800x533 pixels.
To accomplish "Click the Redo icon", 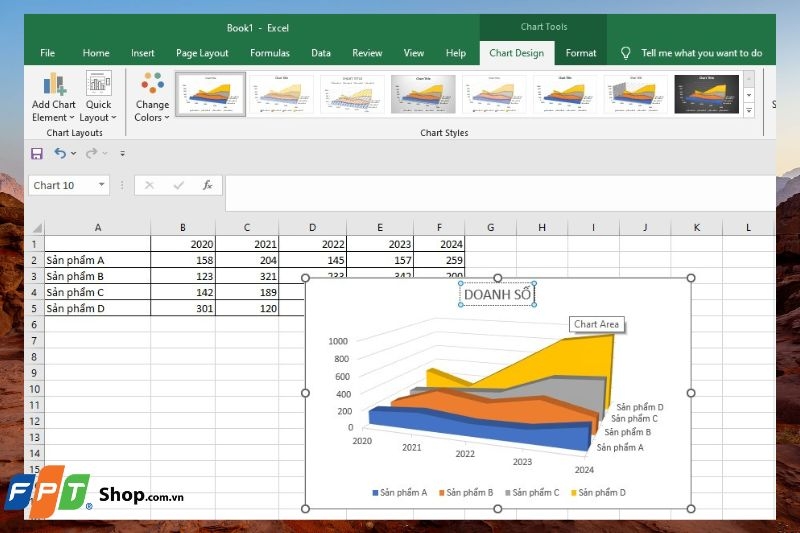I will click(91, 153).
